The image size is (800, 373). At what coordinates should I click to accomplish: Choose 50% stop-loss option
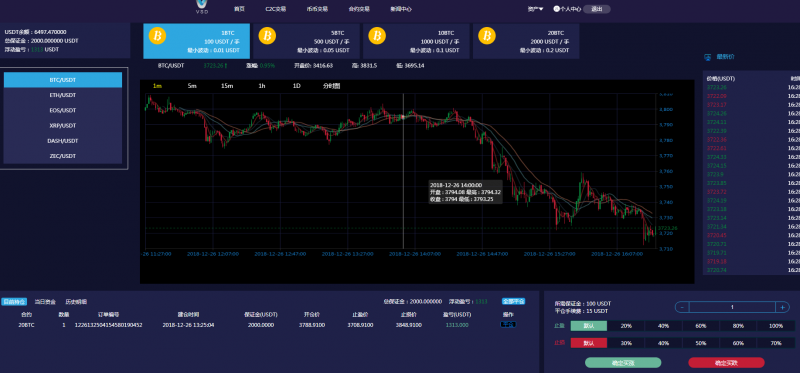[701, 343]
